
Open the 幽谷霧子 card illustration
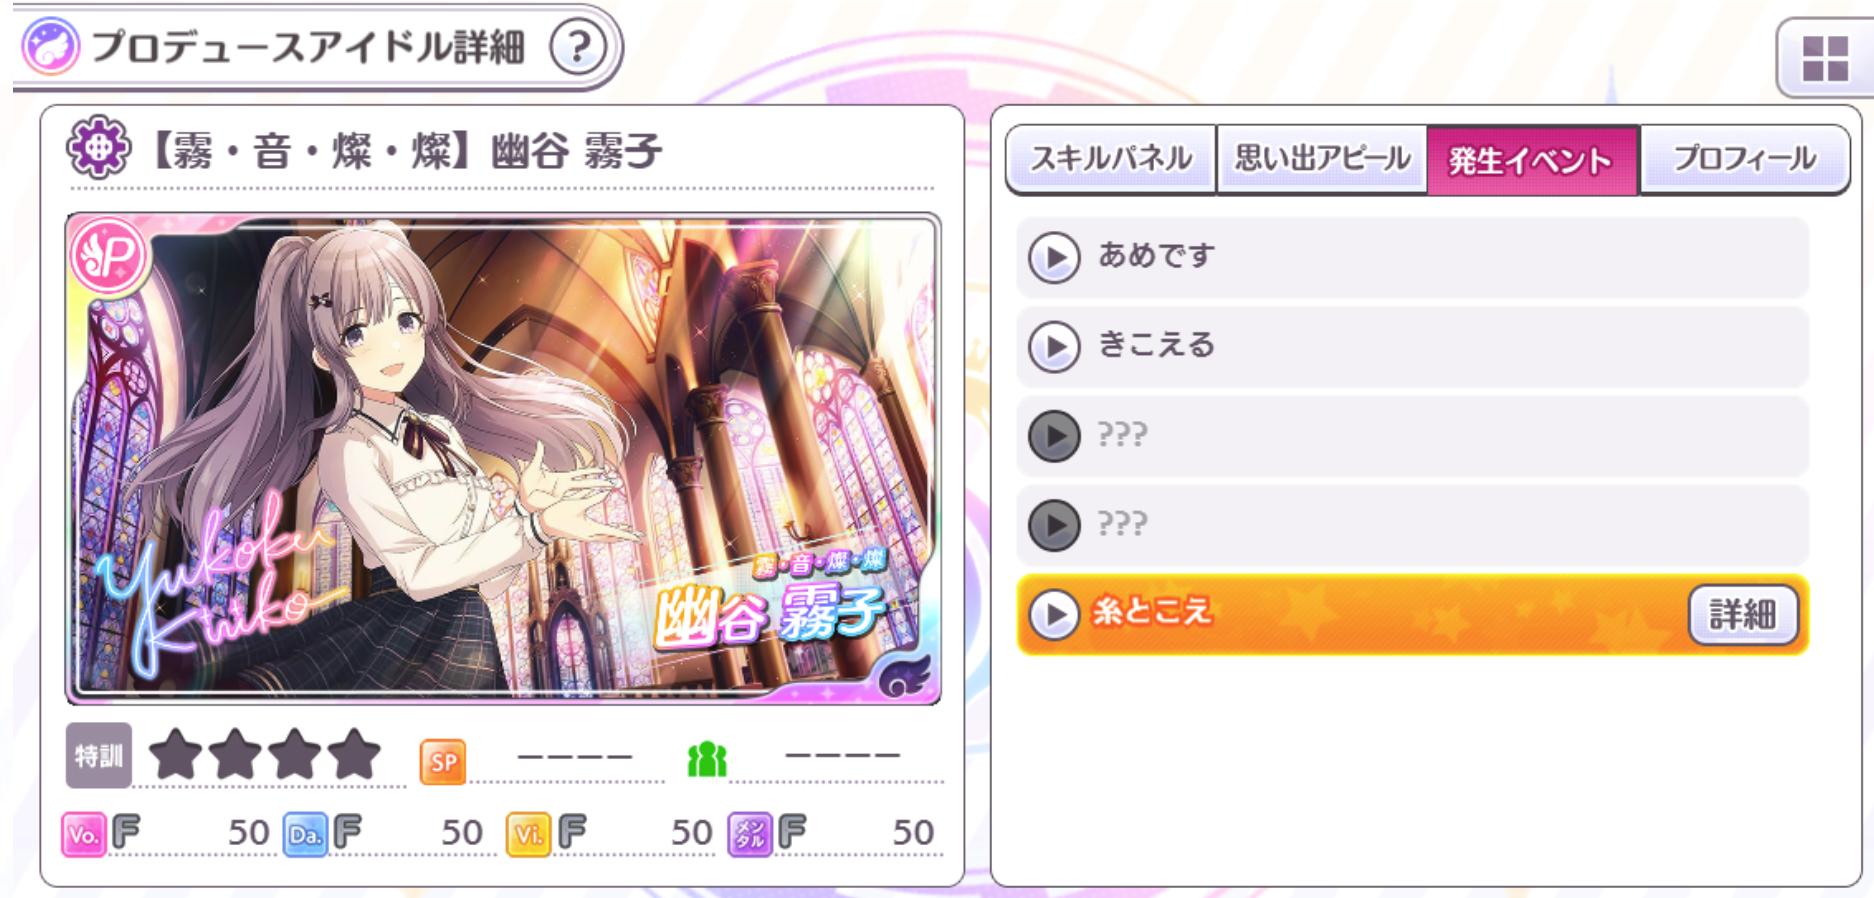point(503,459)
